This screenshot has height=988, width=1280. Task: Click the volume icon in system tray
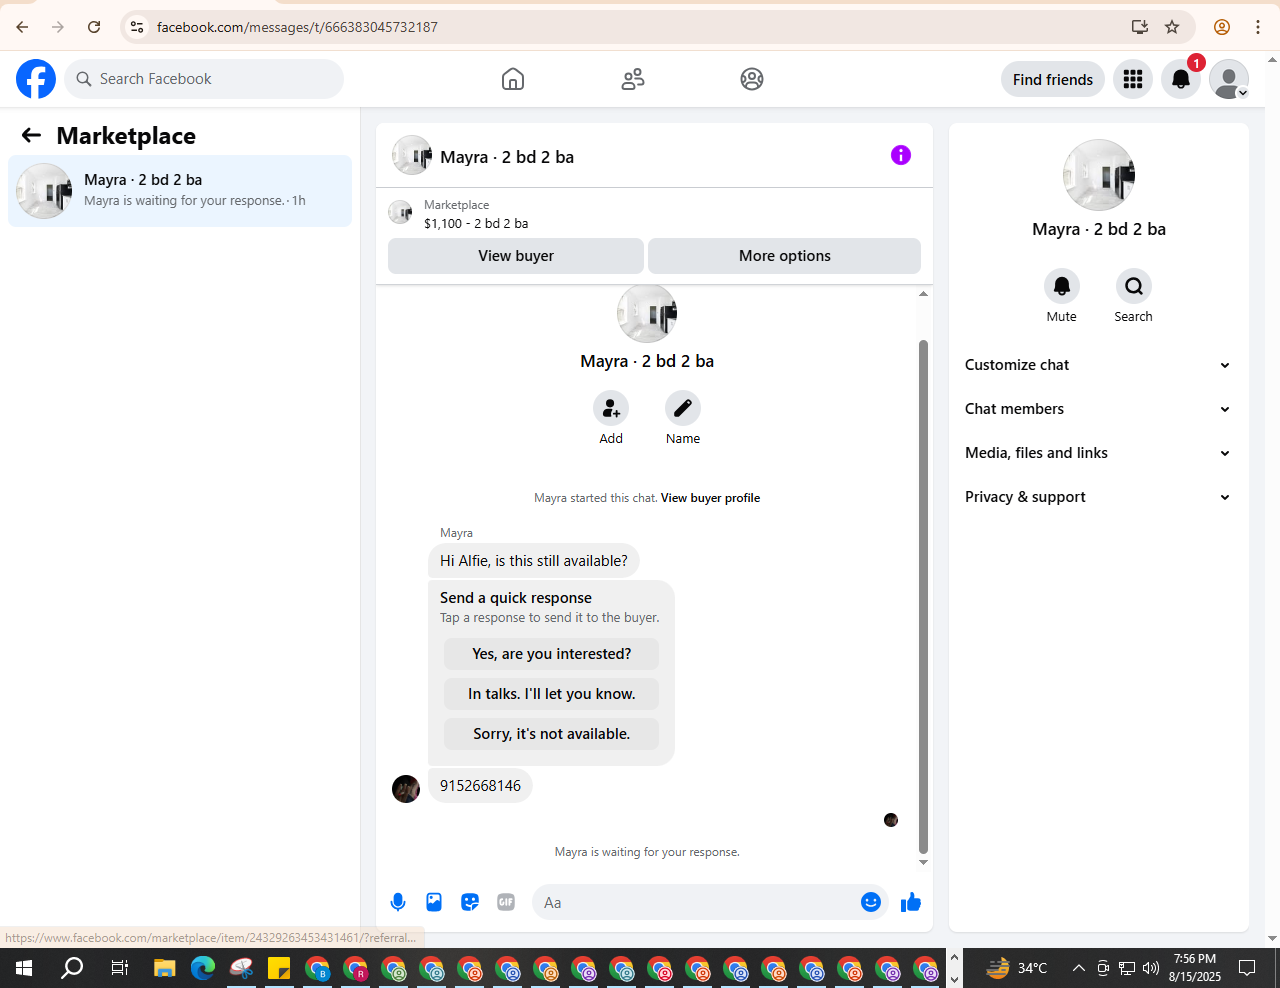[x=1151, y=968]
